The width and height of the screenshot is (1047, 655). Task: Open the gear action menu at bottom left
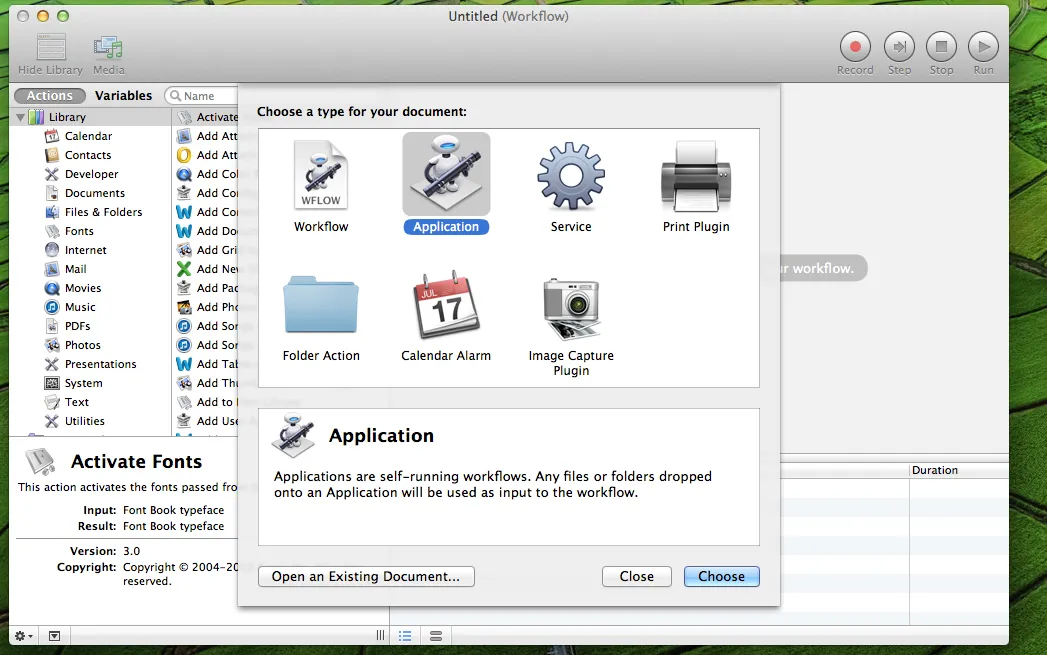coord(20,635)
